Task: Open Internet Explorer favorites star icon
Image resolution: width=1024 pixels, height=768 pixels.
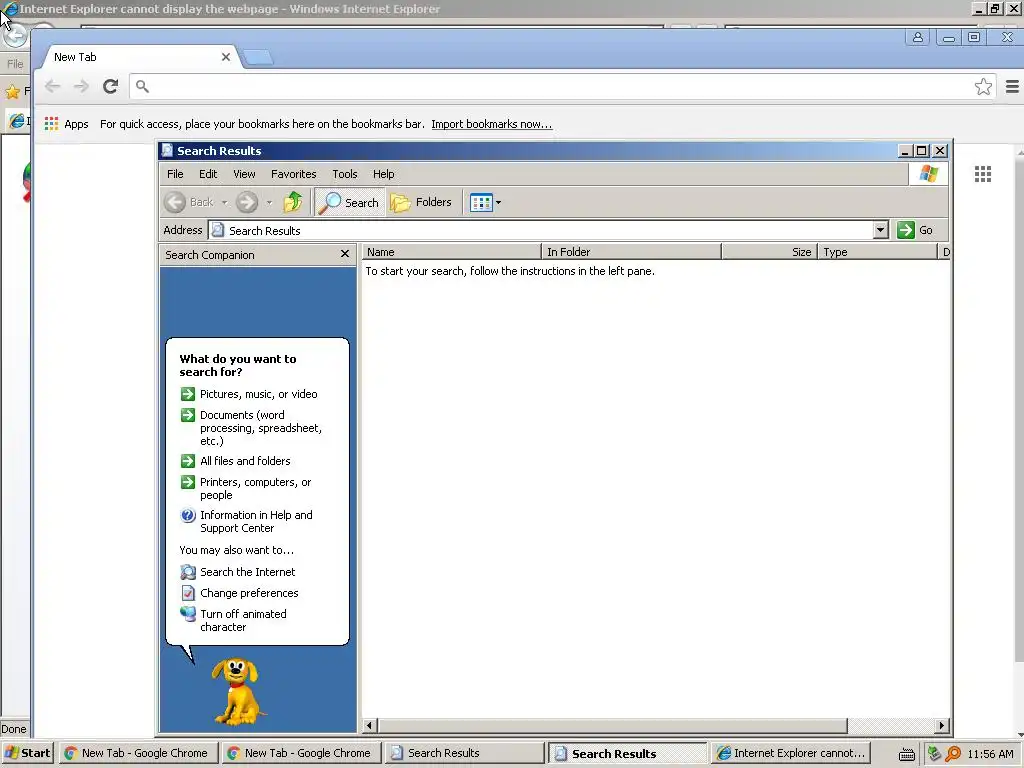Action: coord(12,91)
